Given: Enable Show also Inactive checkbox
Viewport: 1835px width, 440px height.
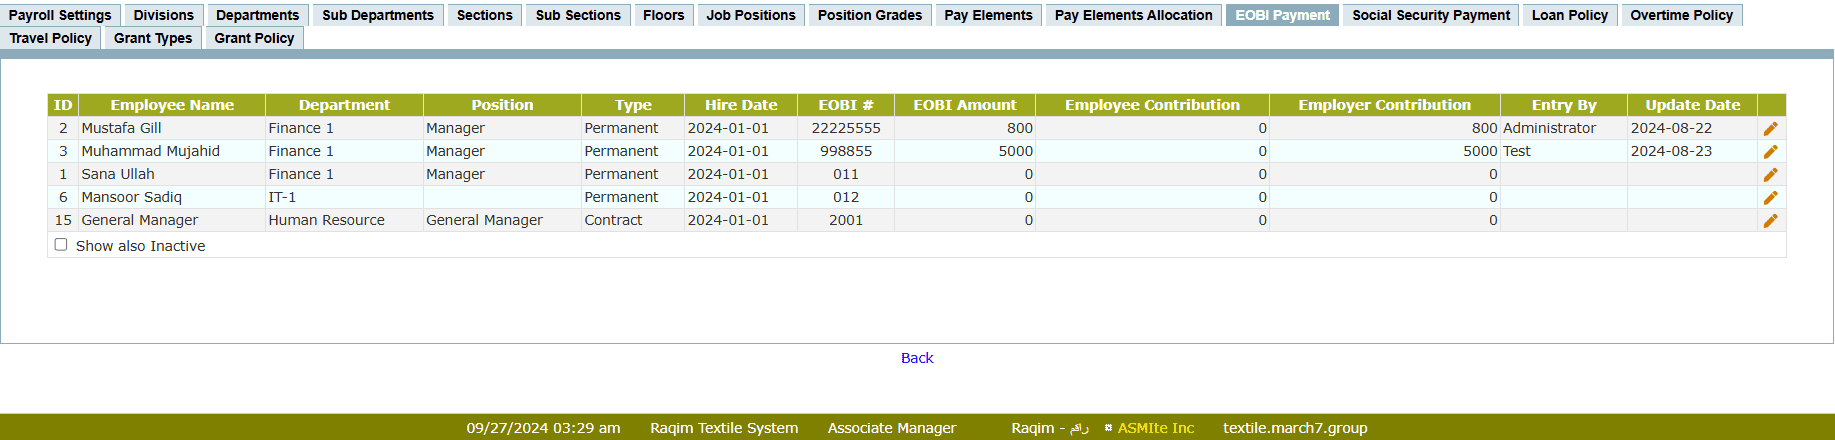Looking at the screenshot, I should pyautogui.click(x=61, y=245).
